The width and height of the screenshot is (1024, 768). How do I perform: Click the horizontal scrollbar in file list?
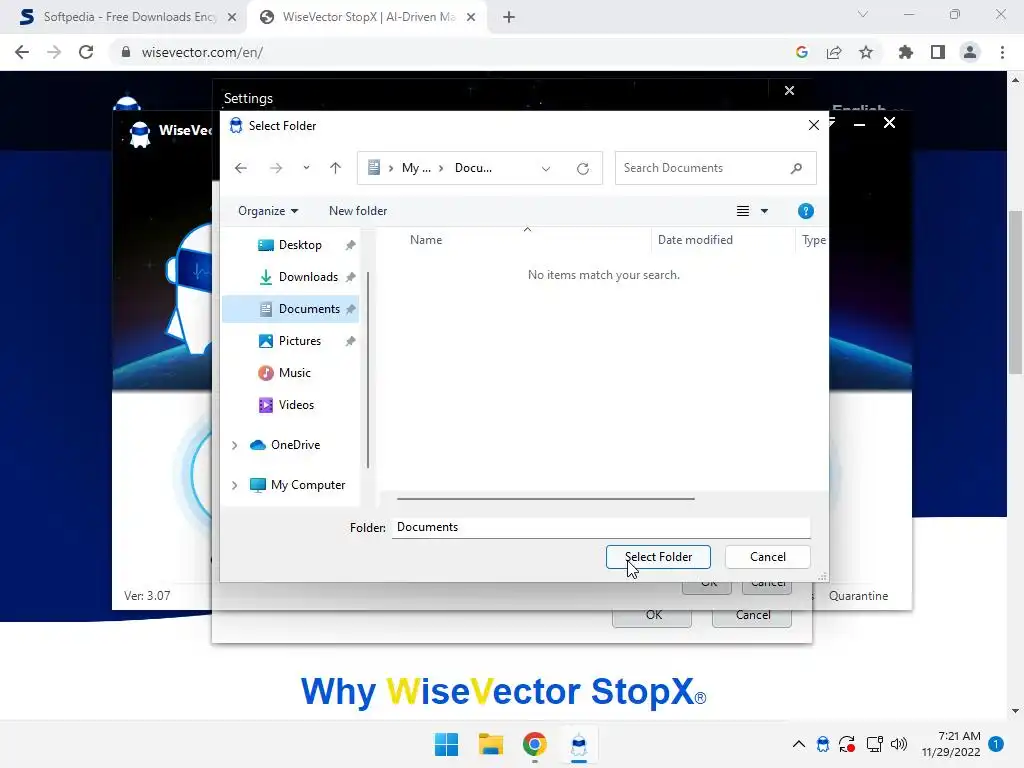tap(545, 498)
